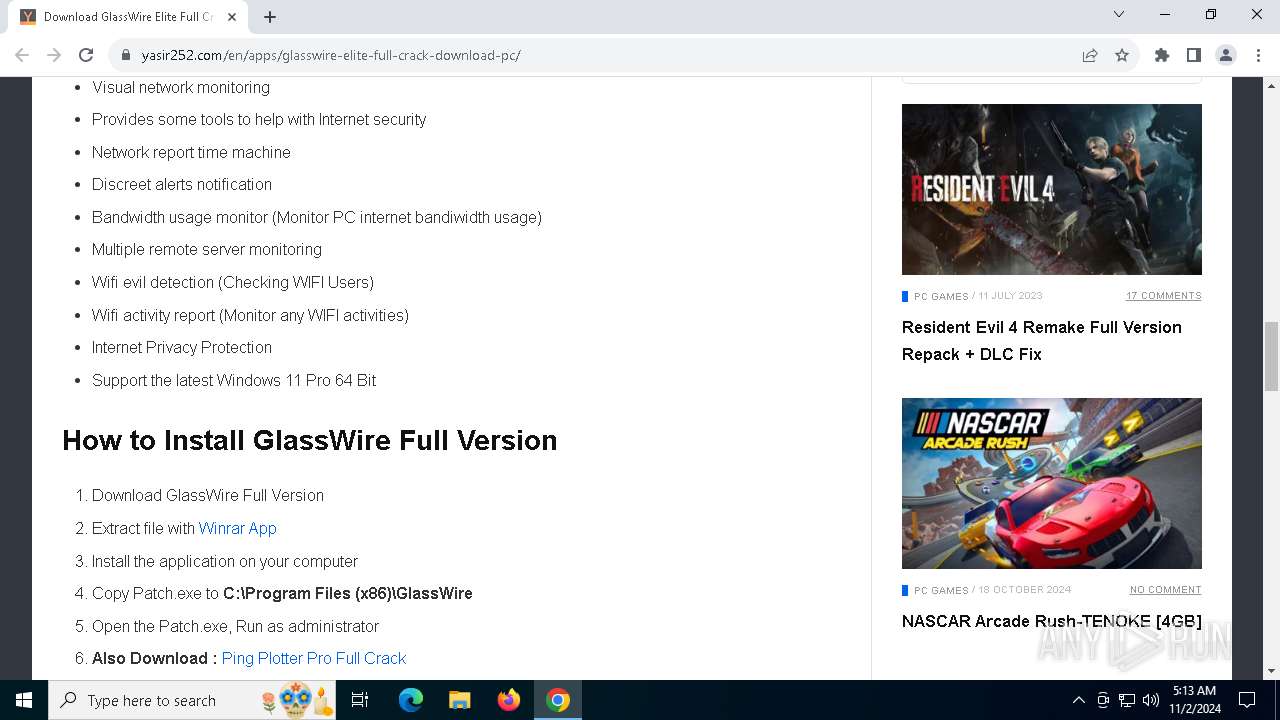Image resolution: width=1280 pixels, height=720 pixels.
Task: Click the taskbar search box
Action: (x=194, y=700)
